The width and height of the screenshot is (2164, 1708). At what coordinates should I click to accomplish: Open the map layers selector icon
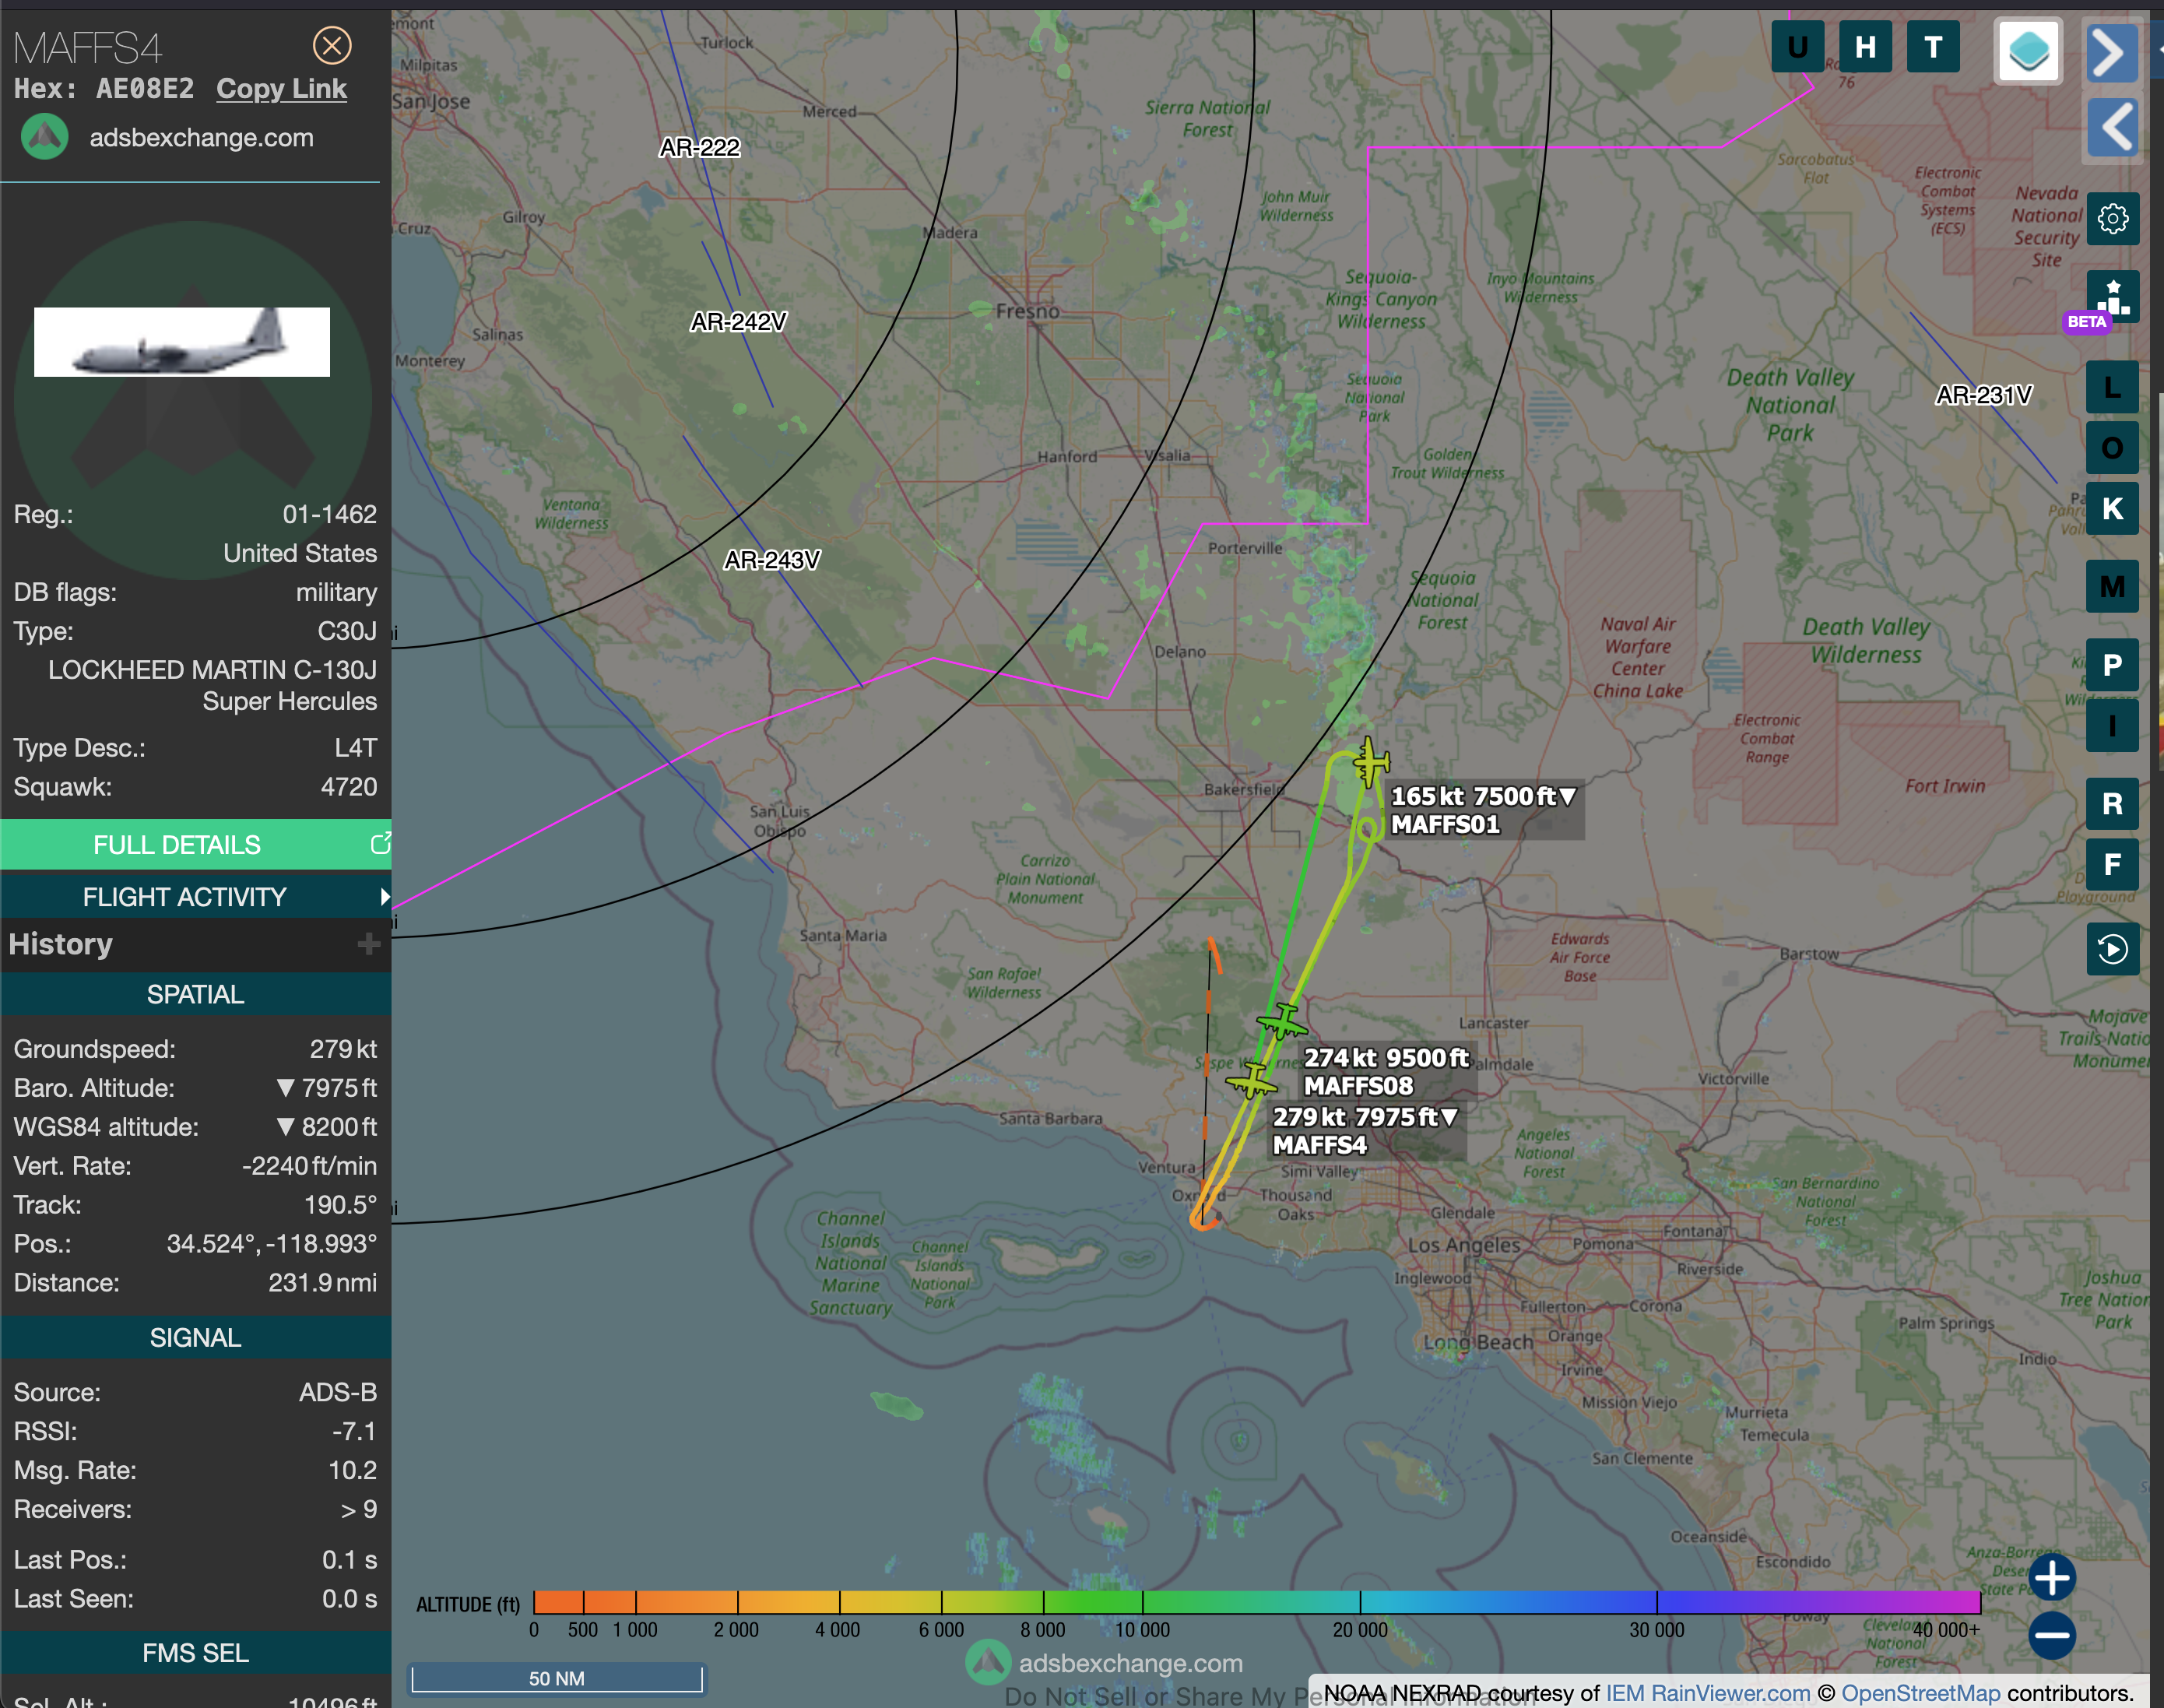pyautogui.click(x=2029, y=51)
